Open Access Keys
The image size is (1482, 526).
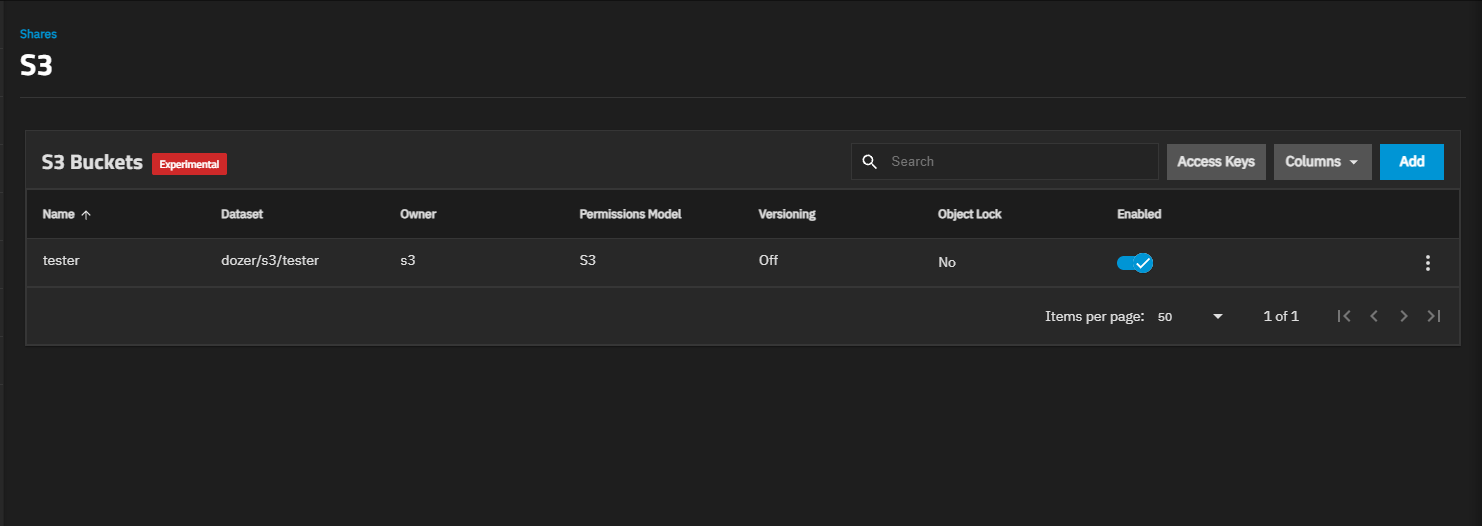(x=1216, y=162)
